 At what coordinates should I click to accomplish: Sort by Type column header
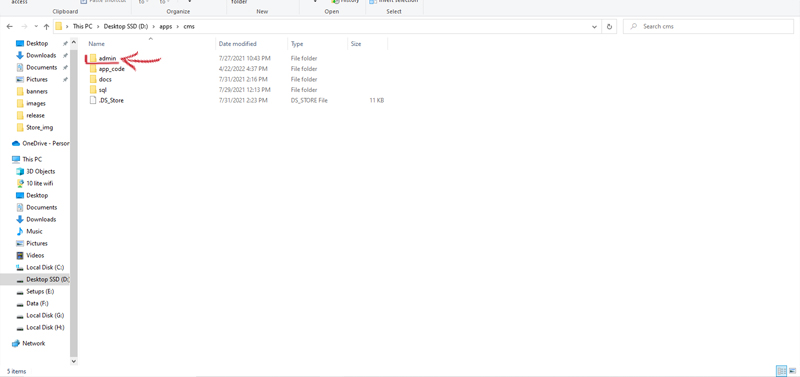tap(297, 44)
